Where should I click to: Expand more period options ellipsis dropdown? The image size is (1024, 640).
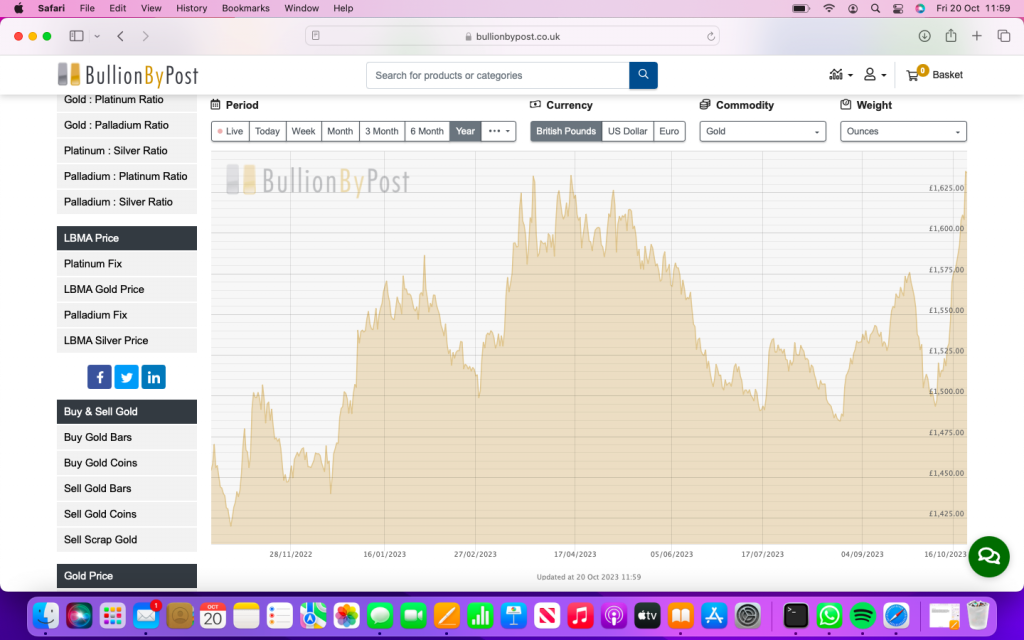(498, 131)
